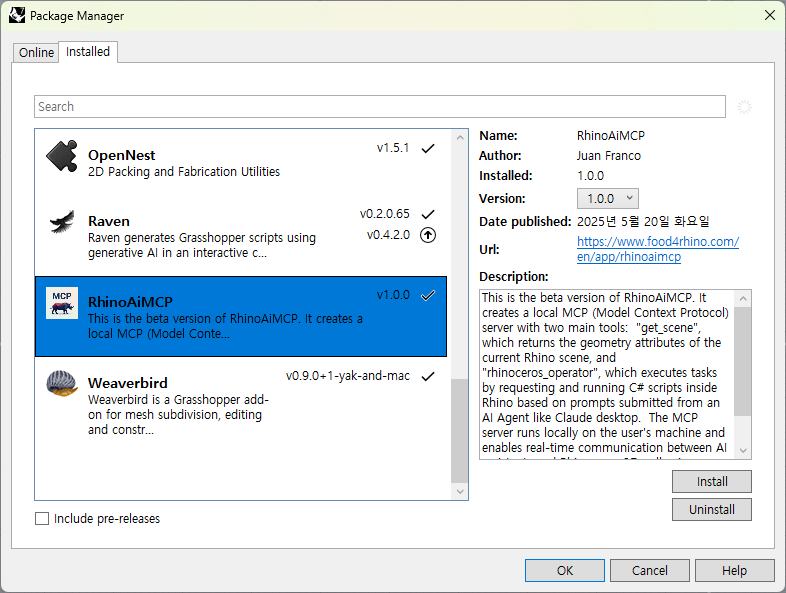
Task: Click the Uninstall button
Action: (711, 509)
